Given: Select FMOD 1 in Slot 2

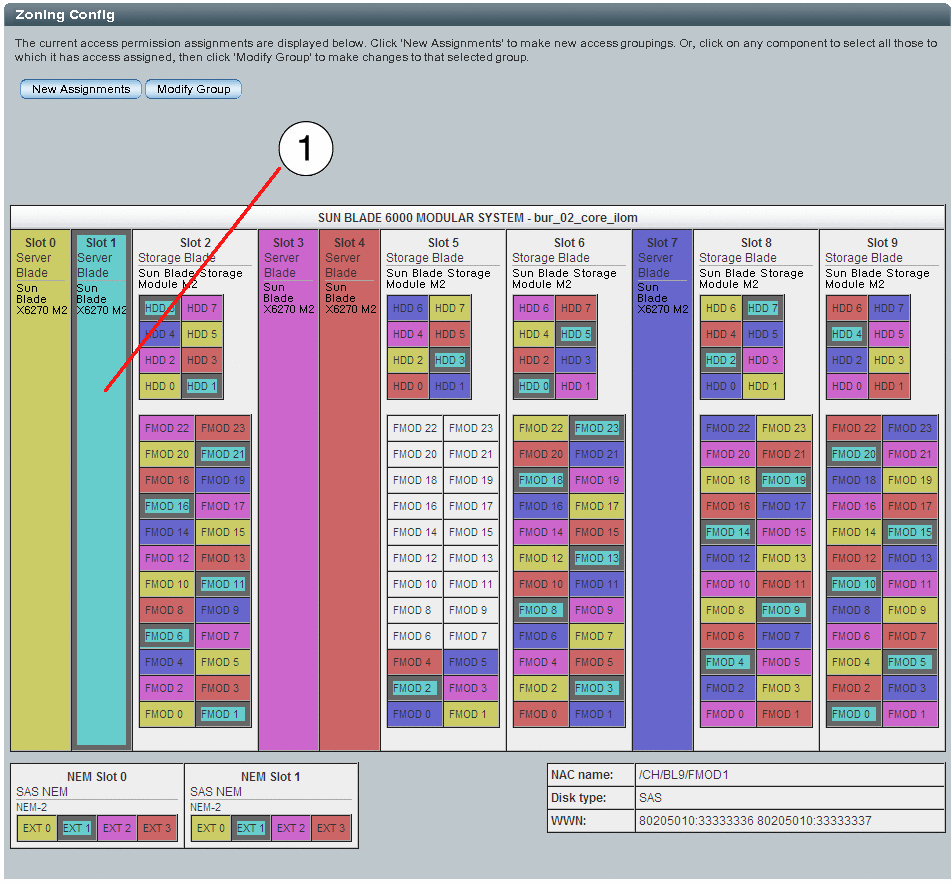Looking at the screenshot, I should (x=223, y=714).
